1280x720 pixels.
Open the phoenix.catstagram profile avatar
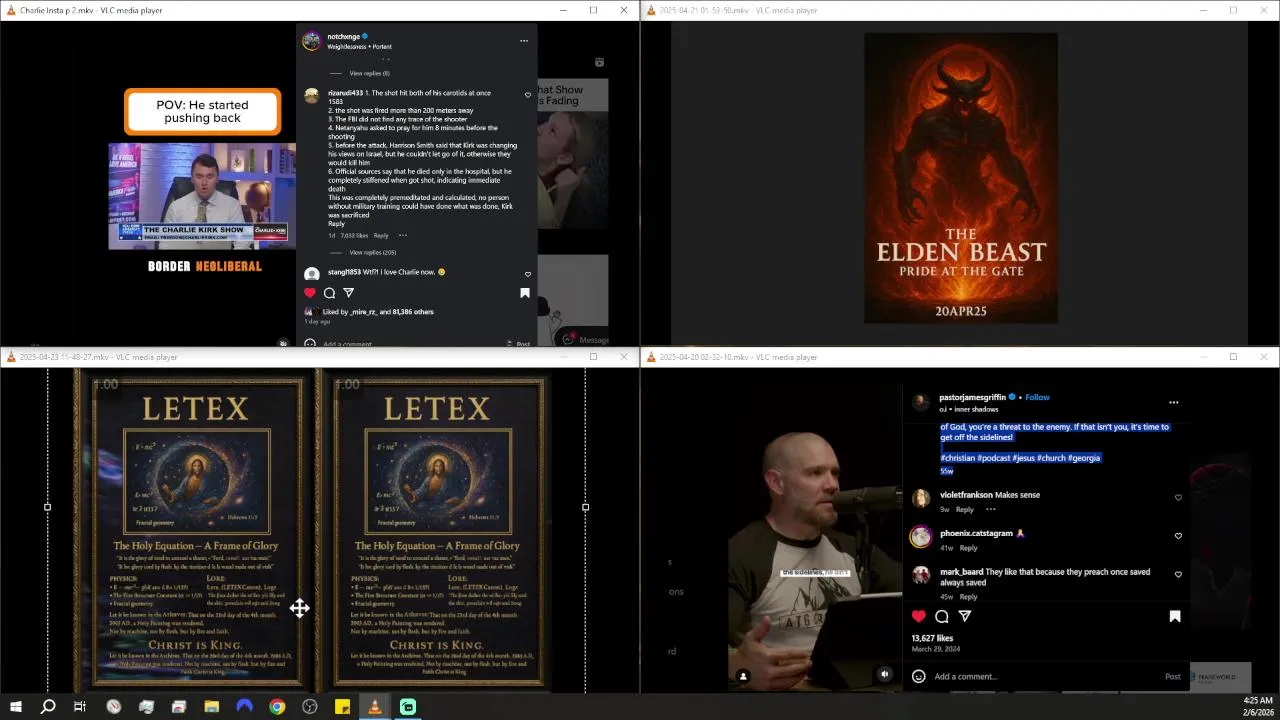coord(921,537)
